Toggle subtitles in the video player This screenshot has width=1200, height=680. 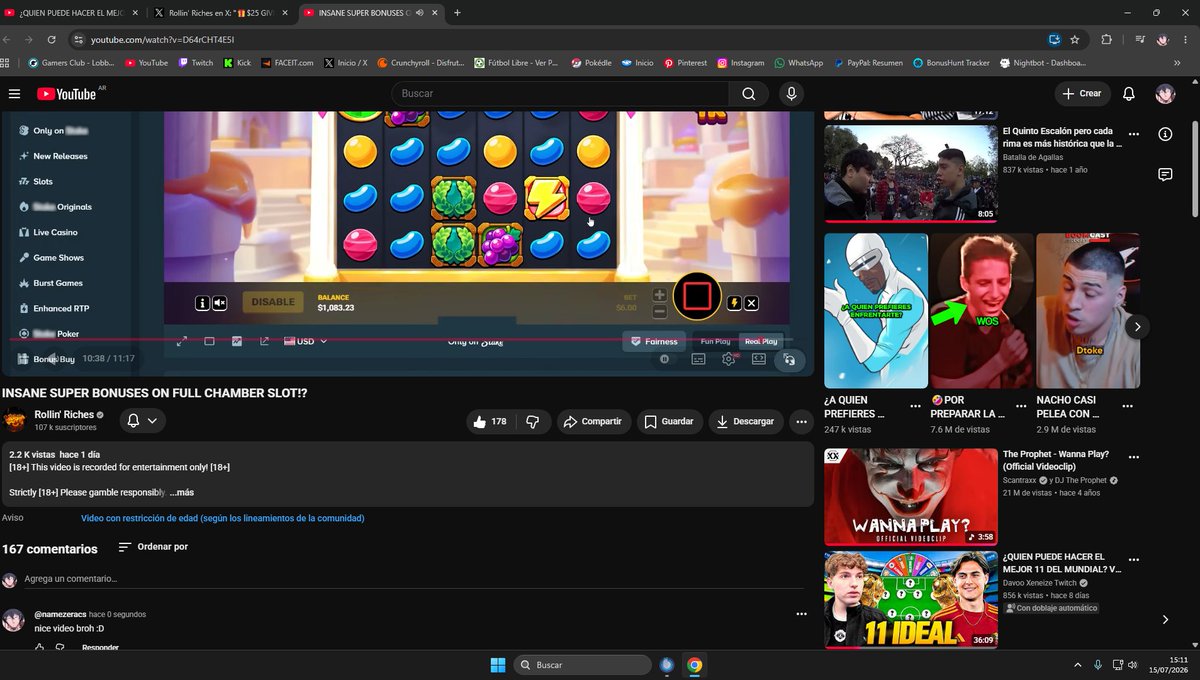click(698, 359)
